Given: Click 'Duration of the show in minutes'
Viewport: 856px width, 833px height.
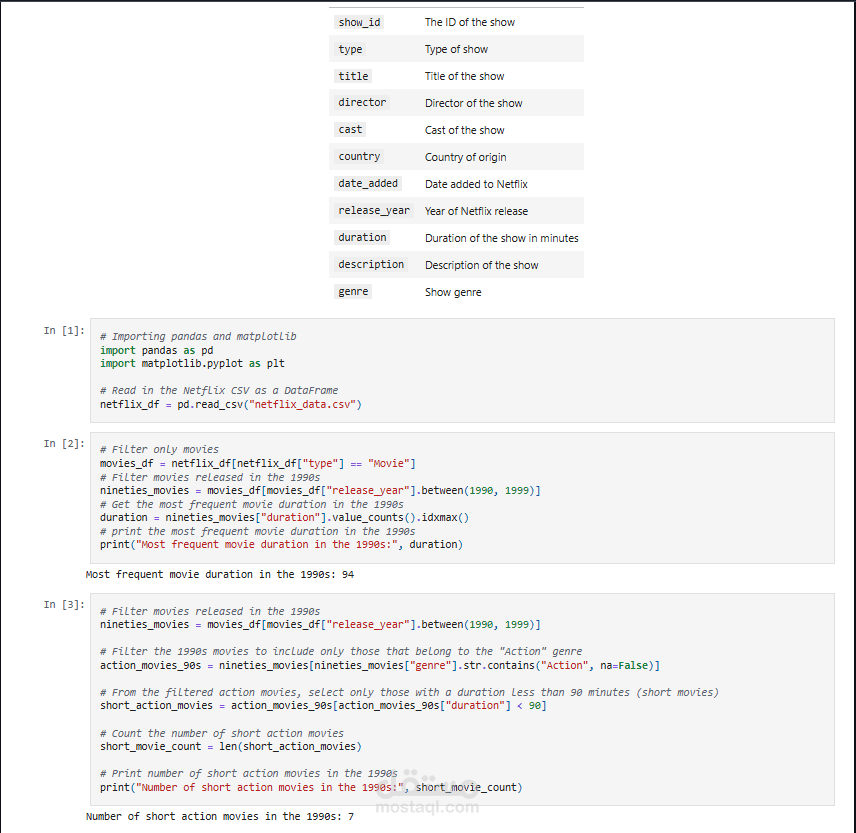Looking at the screenshot, I should click(502, 238).
